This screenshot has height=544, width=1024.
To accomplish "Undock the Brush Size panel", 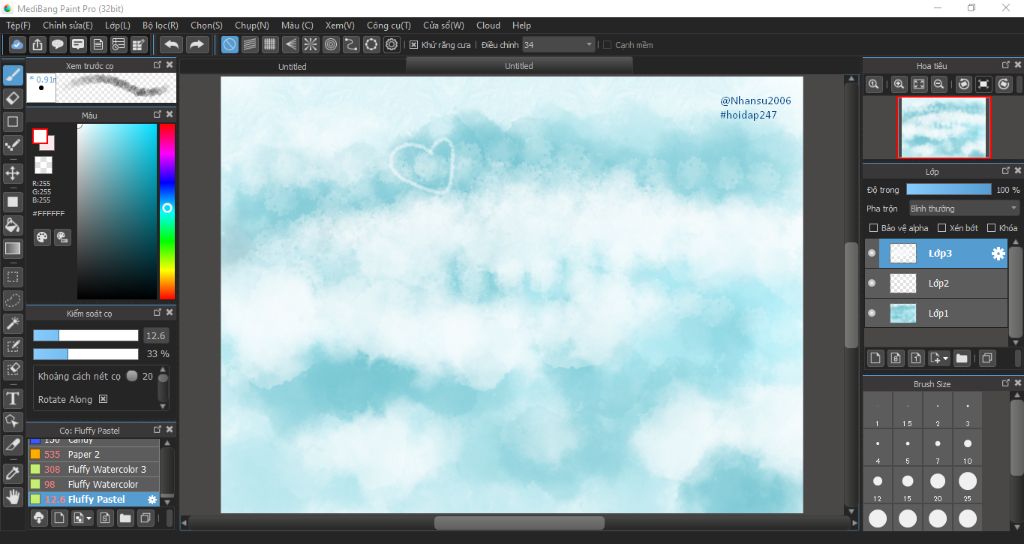I will pyautogui.click(x=1006, y=383).
